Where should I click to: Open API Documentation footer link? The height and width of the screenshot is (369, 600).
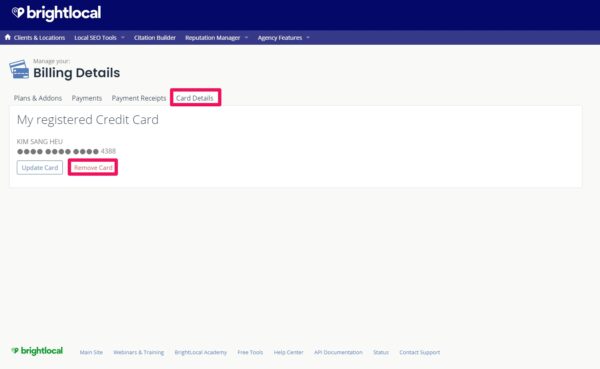(x=338, y=352)
